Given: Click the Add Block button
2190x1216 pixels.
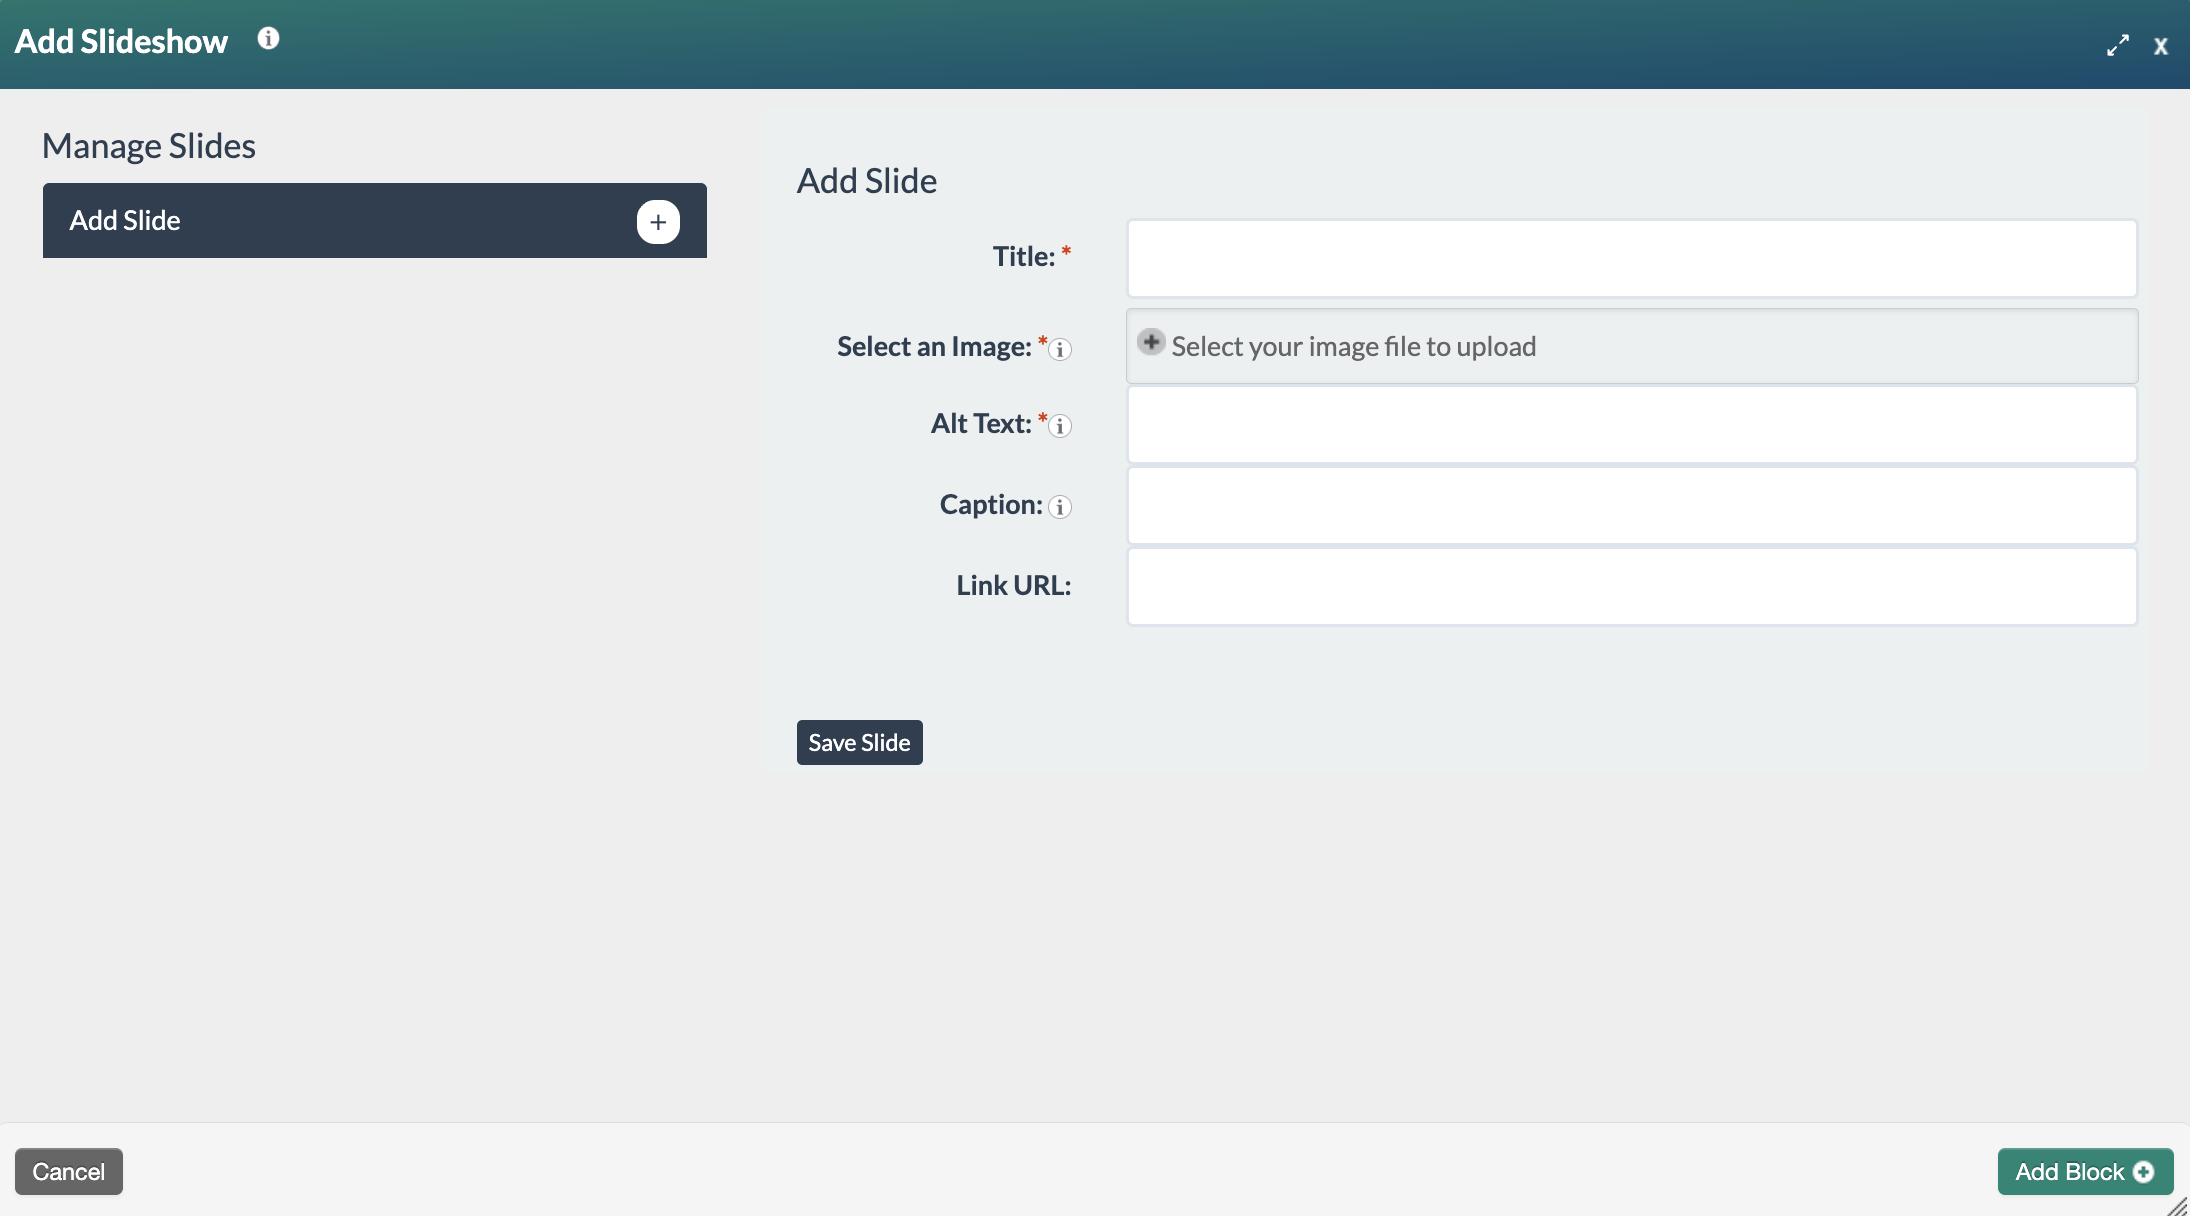Looking at the screenshot, I should tap(2085, 1171).
